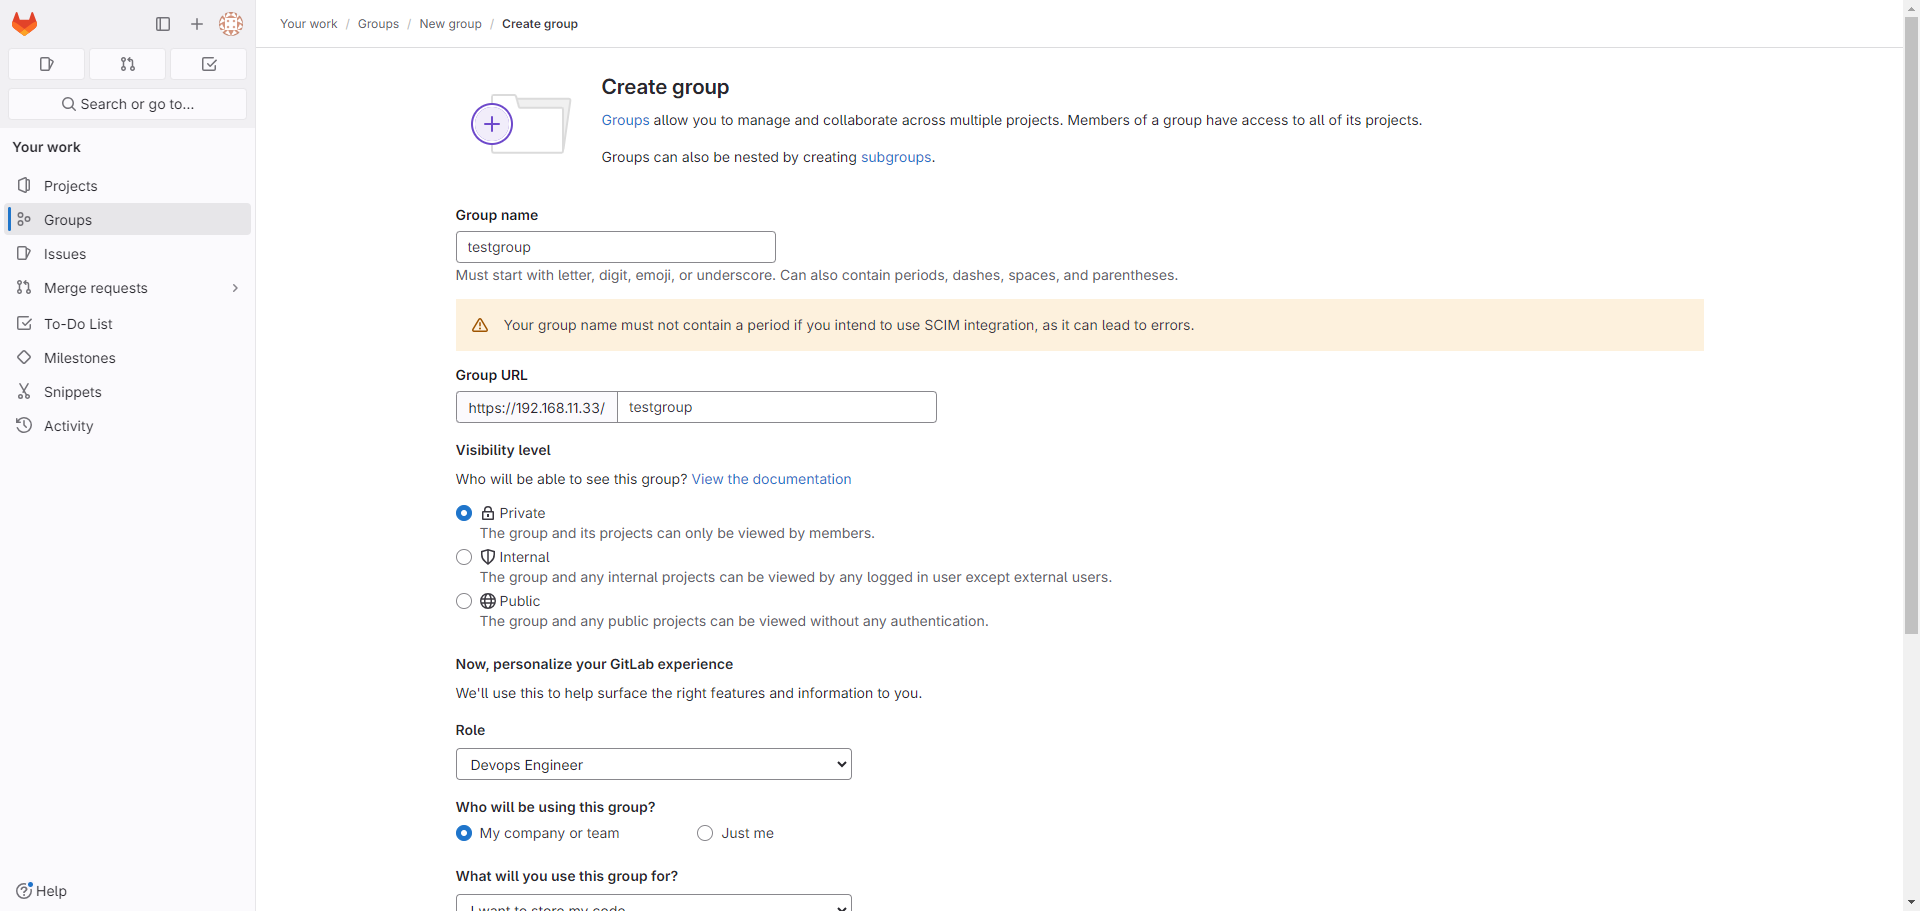This screenshot has width=1920, height=911.
Task: Open the Role dropdown
Action: 653,764
